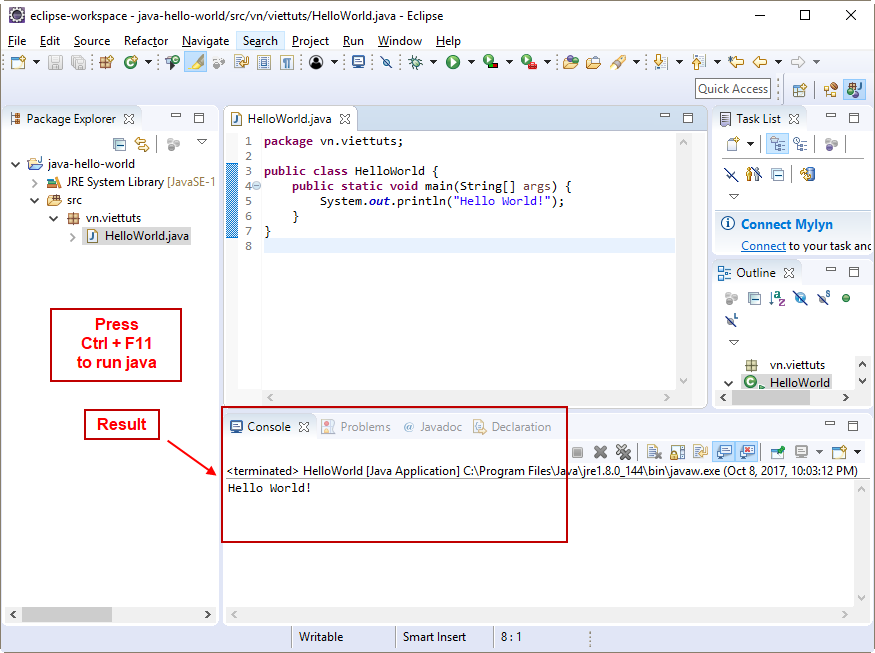Select HelloWorld class in Outline view
Screen dimensions: 875x653
coord(787,382)
